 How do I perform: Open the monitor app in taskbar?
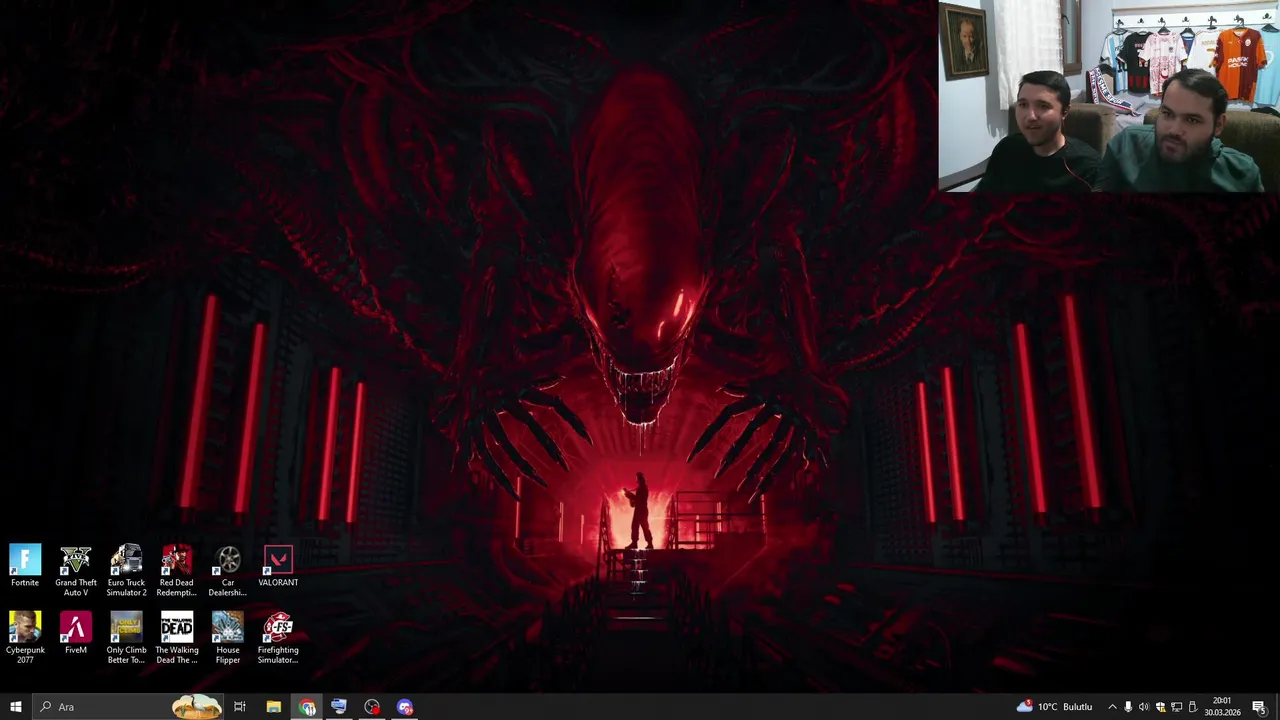339,707
